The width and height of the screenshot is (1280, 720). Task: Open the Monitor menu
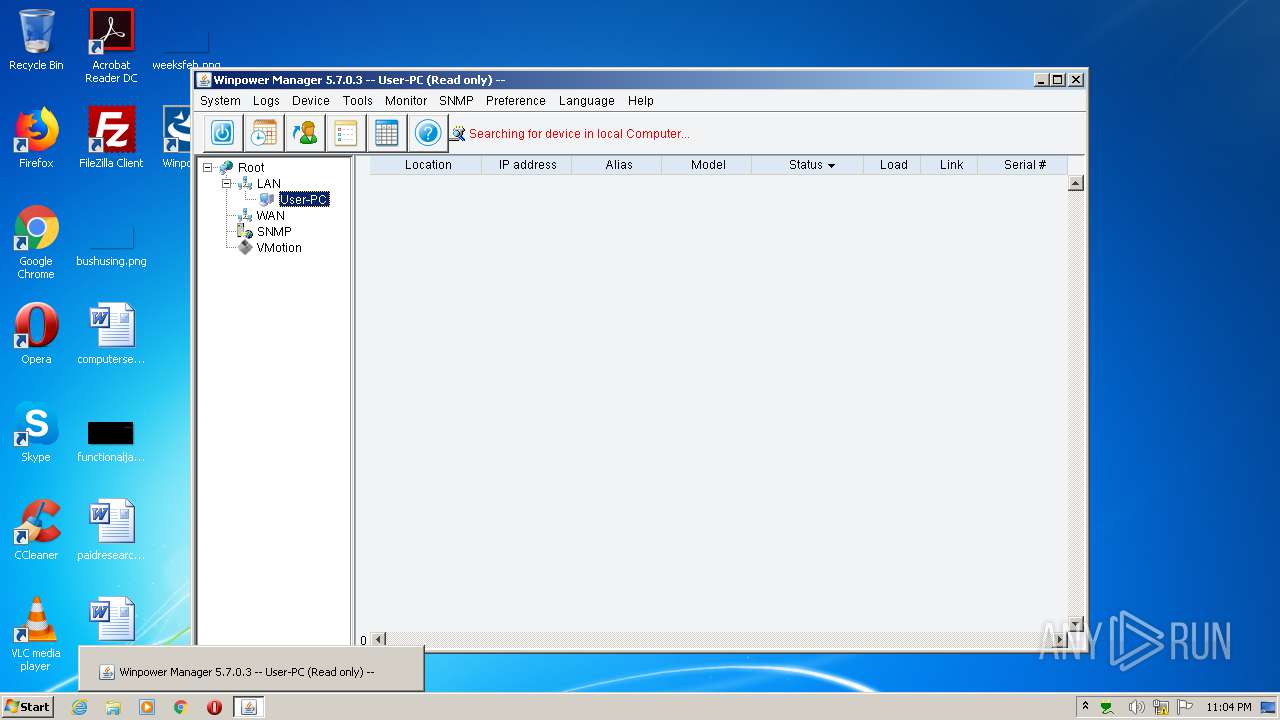(x=406, y=101)
